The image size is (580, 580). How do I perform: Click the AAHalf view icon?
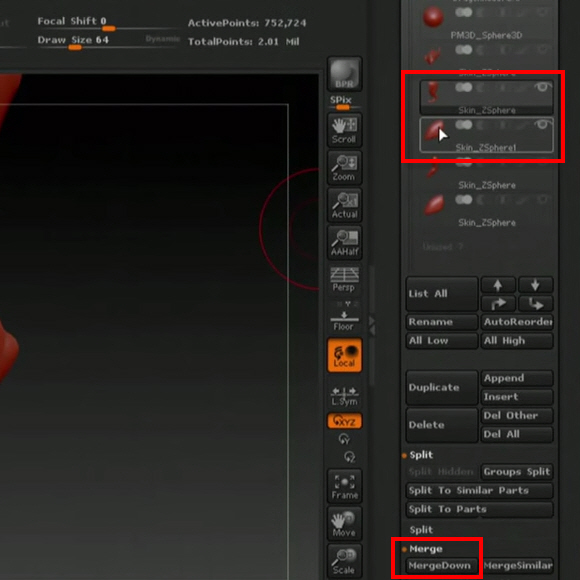344,242
